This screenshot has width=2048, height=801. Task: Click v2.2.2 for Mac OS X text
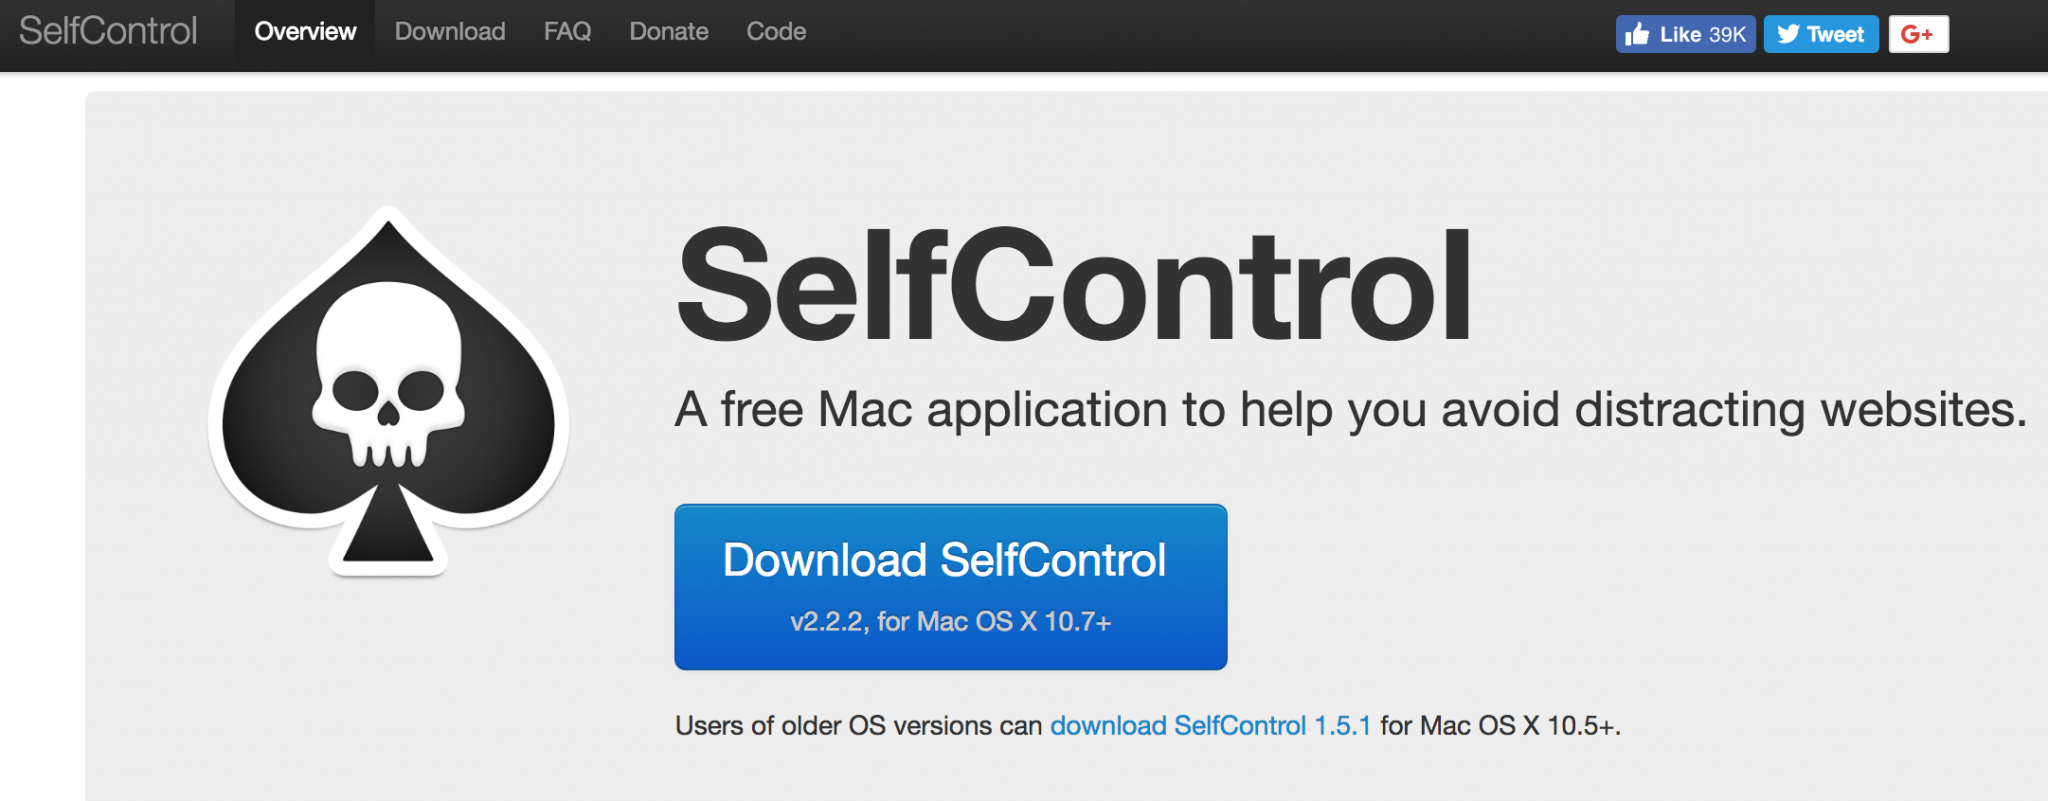pos(951,622)
